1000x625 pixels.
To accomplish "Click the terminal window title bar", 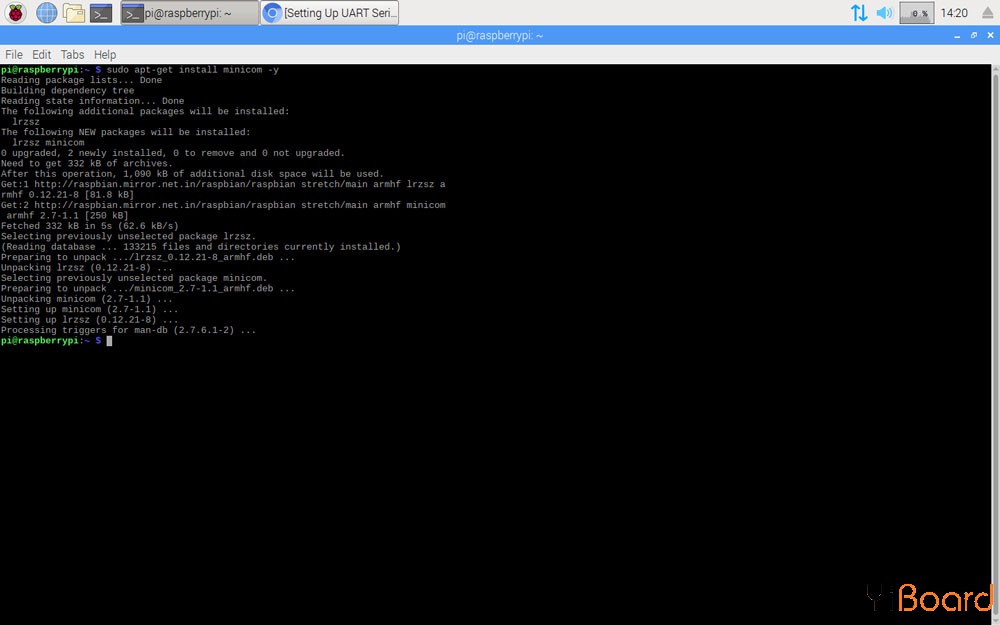I will [500, 35].
